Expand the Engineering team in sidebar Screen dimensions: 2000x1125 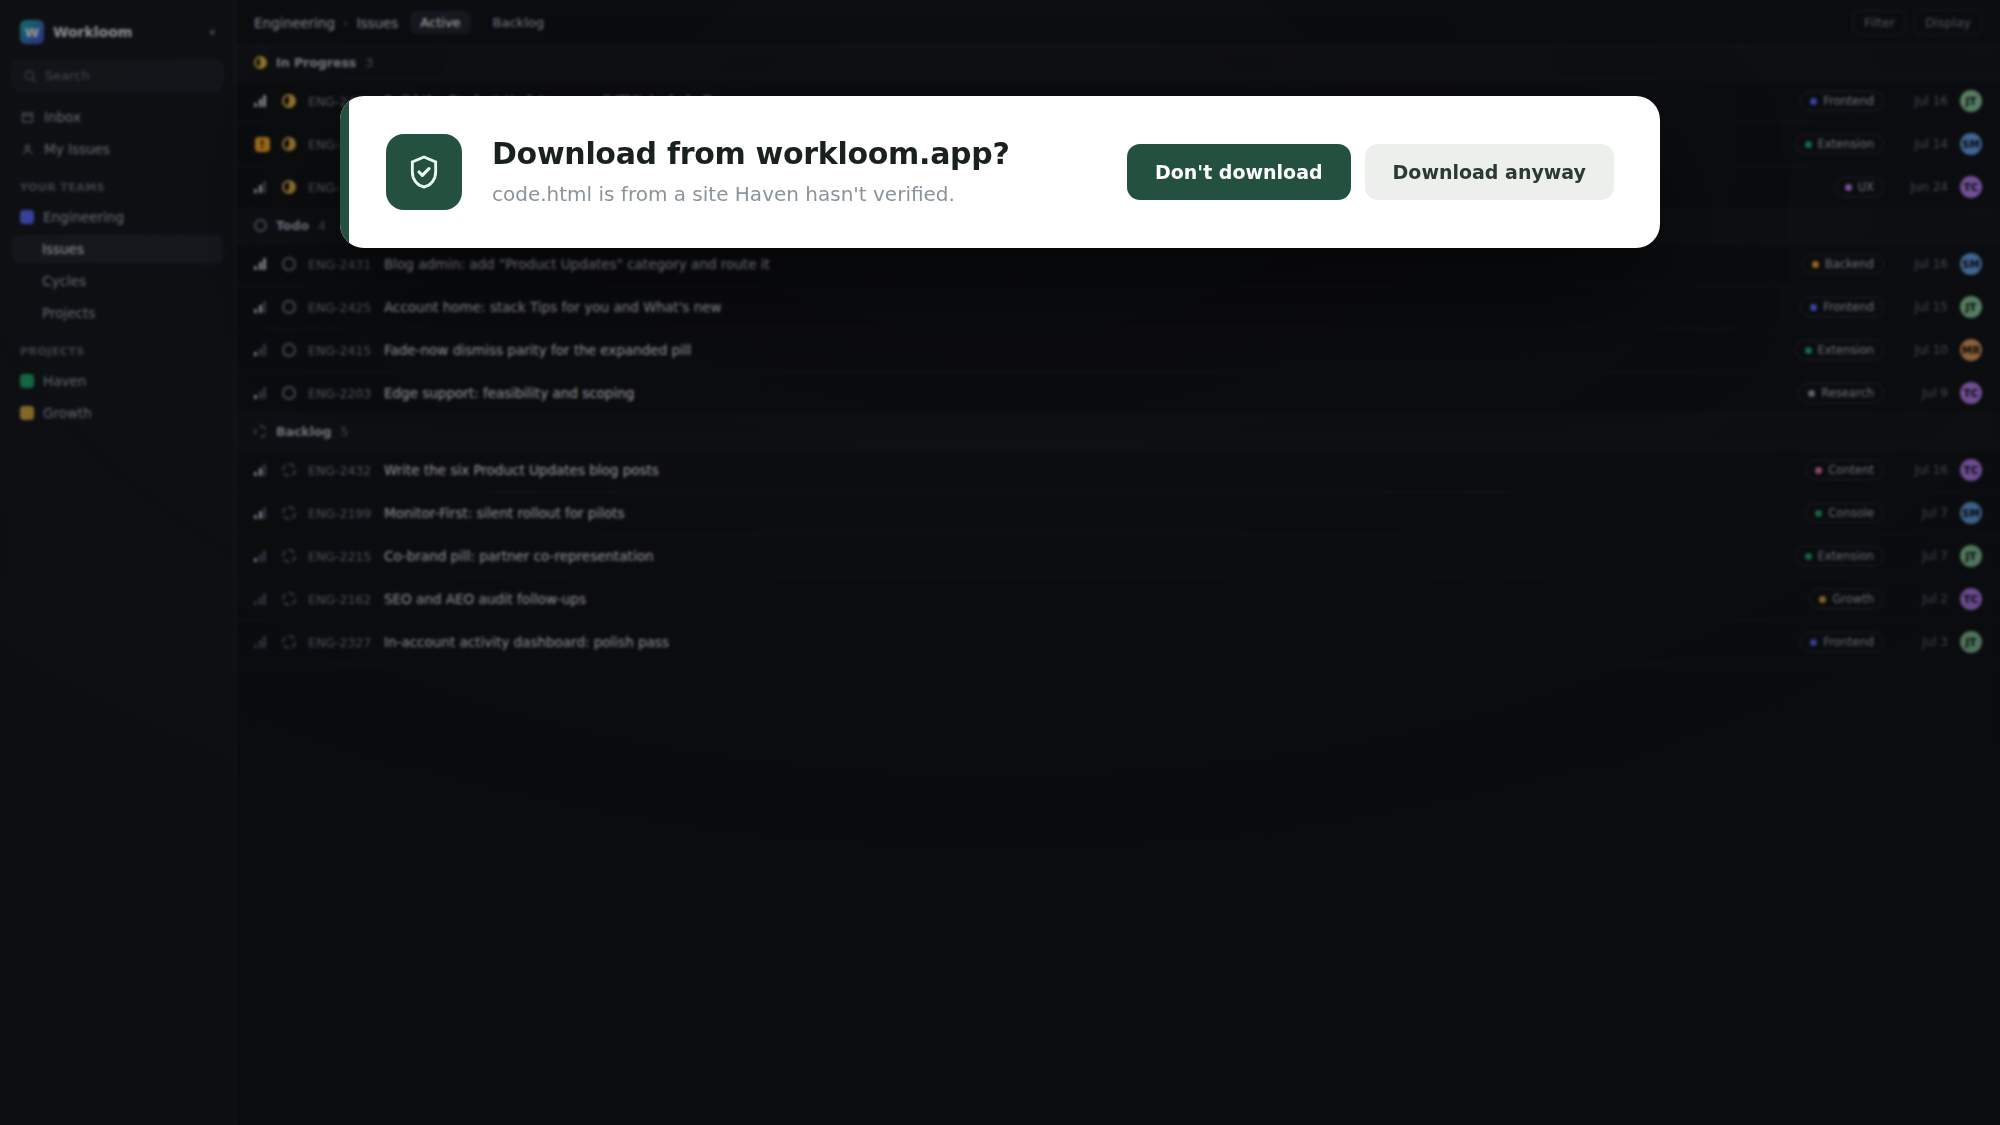point(118,217)
